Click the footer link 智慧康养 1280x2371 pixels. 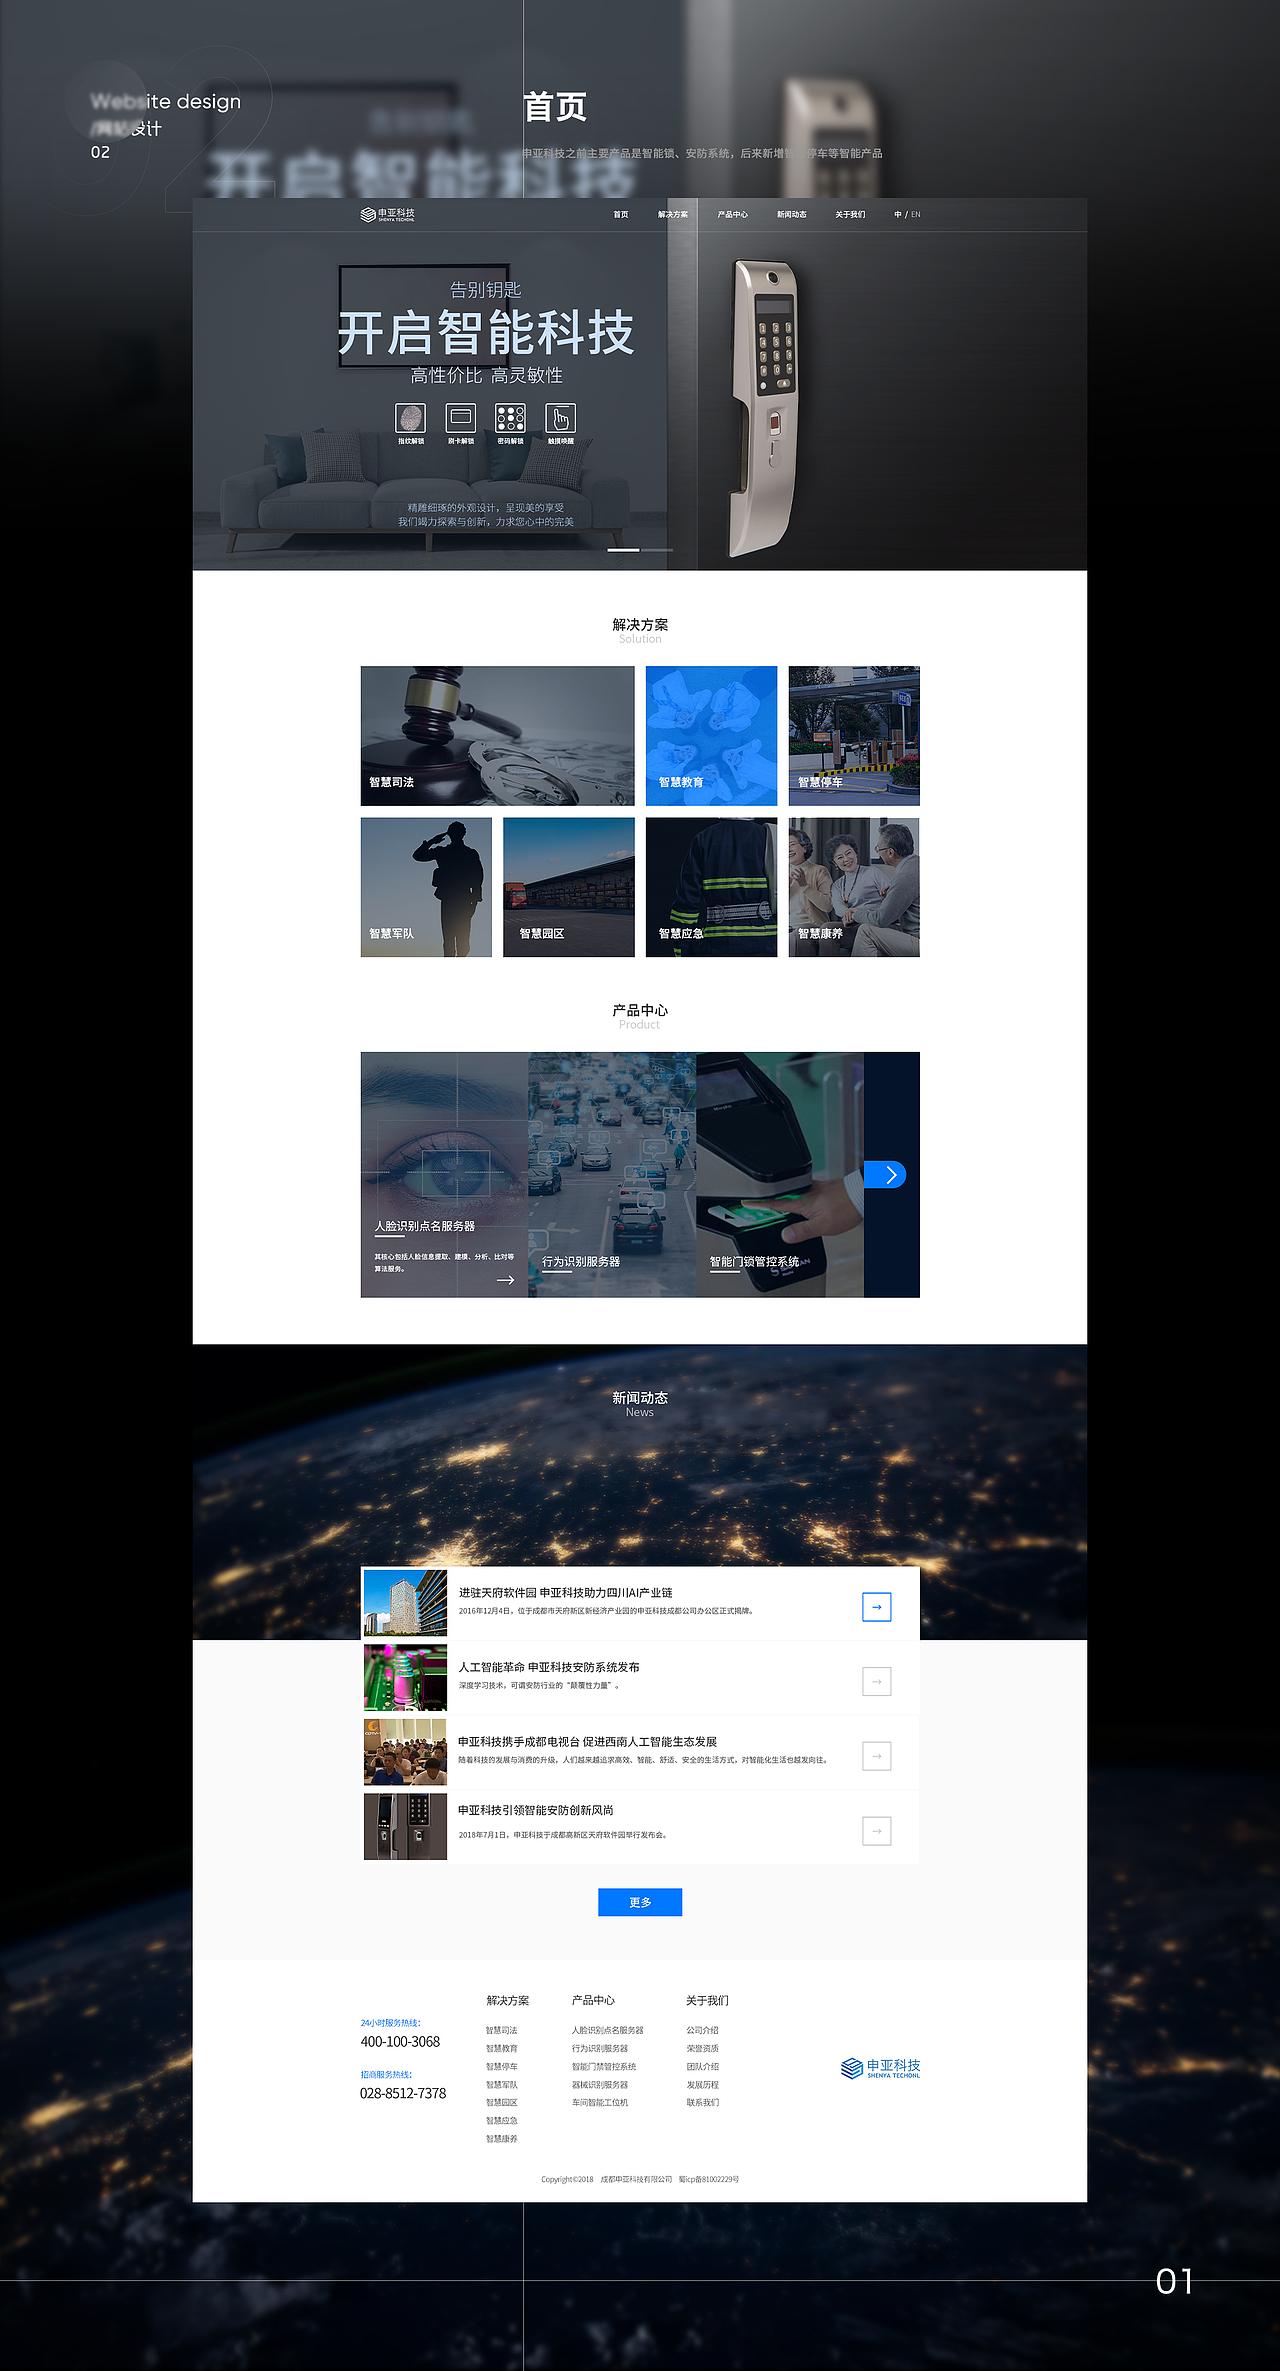point(502,2139)
